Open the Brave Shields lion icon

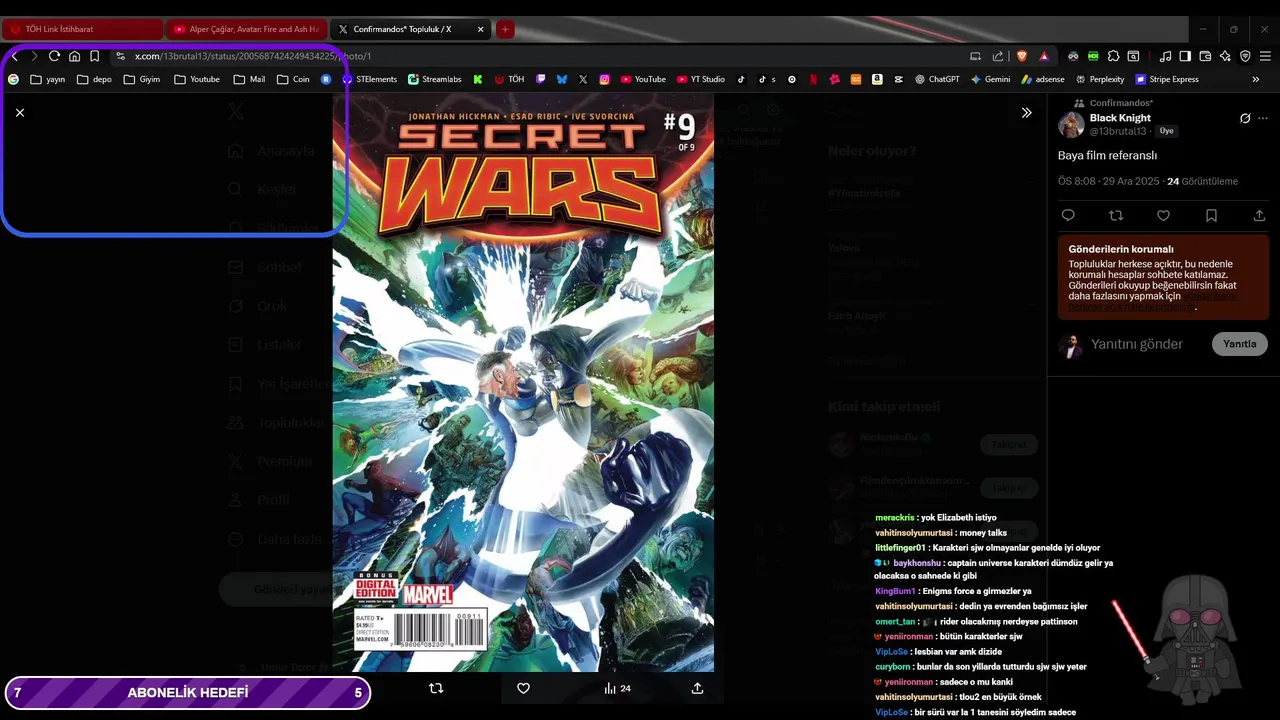1021,56
